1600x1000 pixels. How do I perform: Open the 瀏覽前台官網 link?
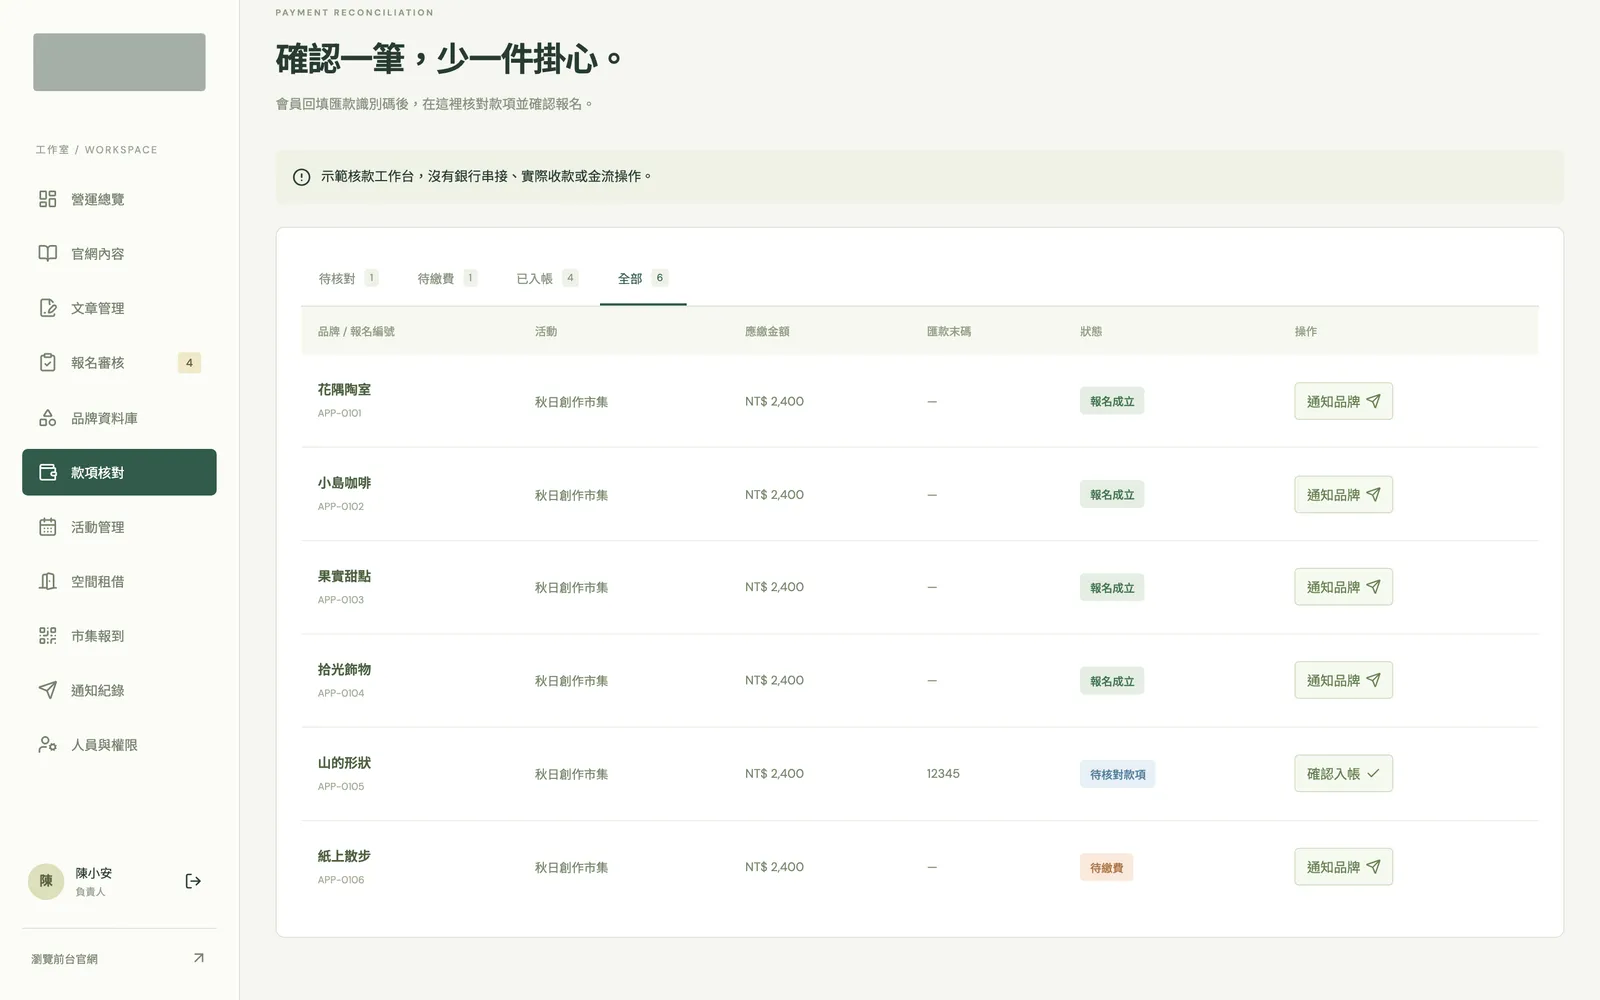[119, 958]
